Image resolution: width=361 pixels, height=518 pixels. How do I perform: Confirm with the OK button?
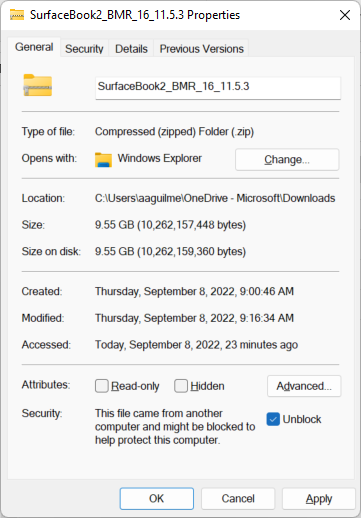(157, 499)
